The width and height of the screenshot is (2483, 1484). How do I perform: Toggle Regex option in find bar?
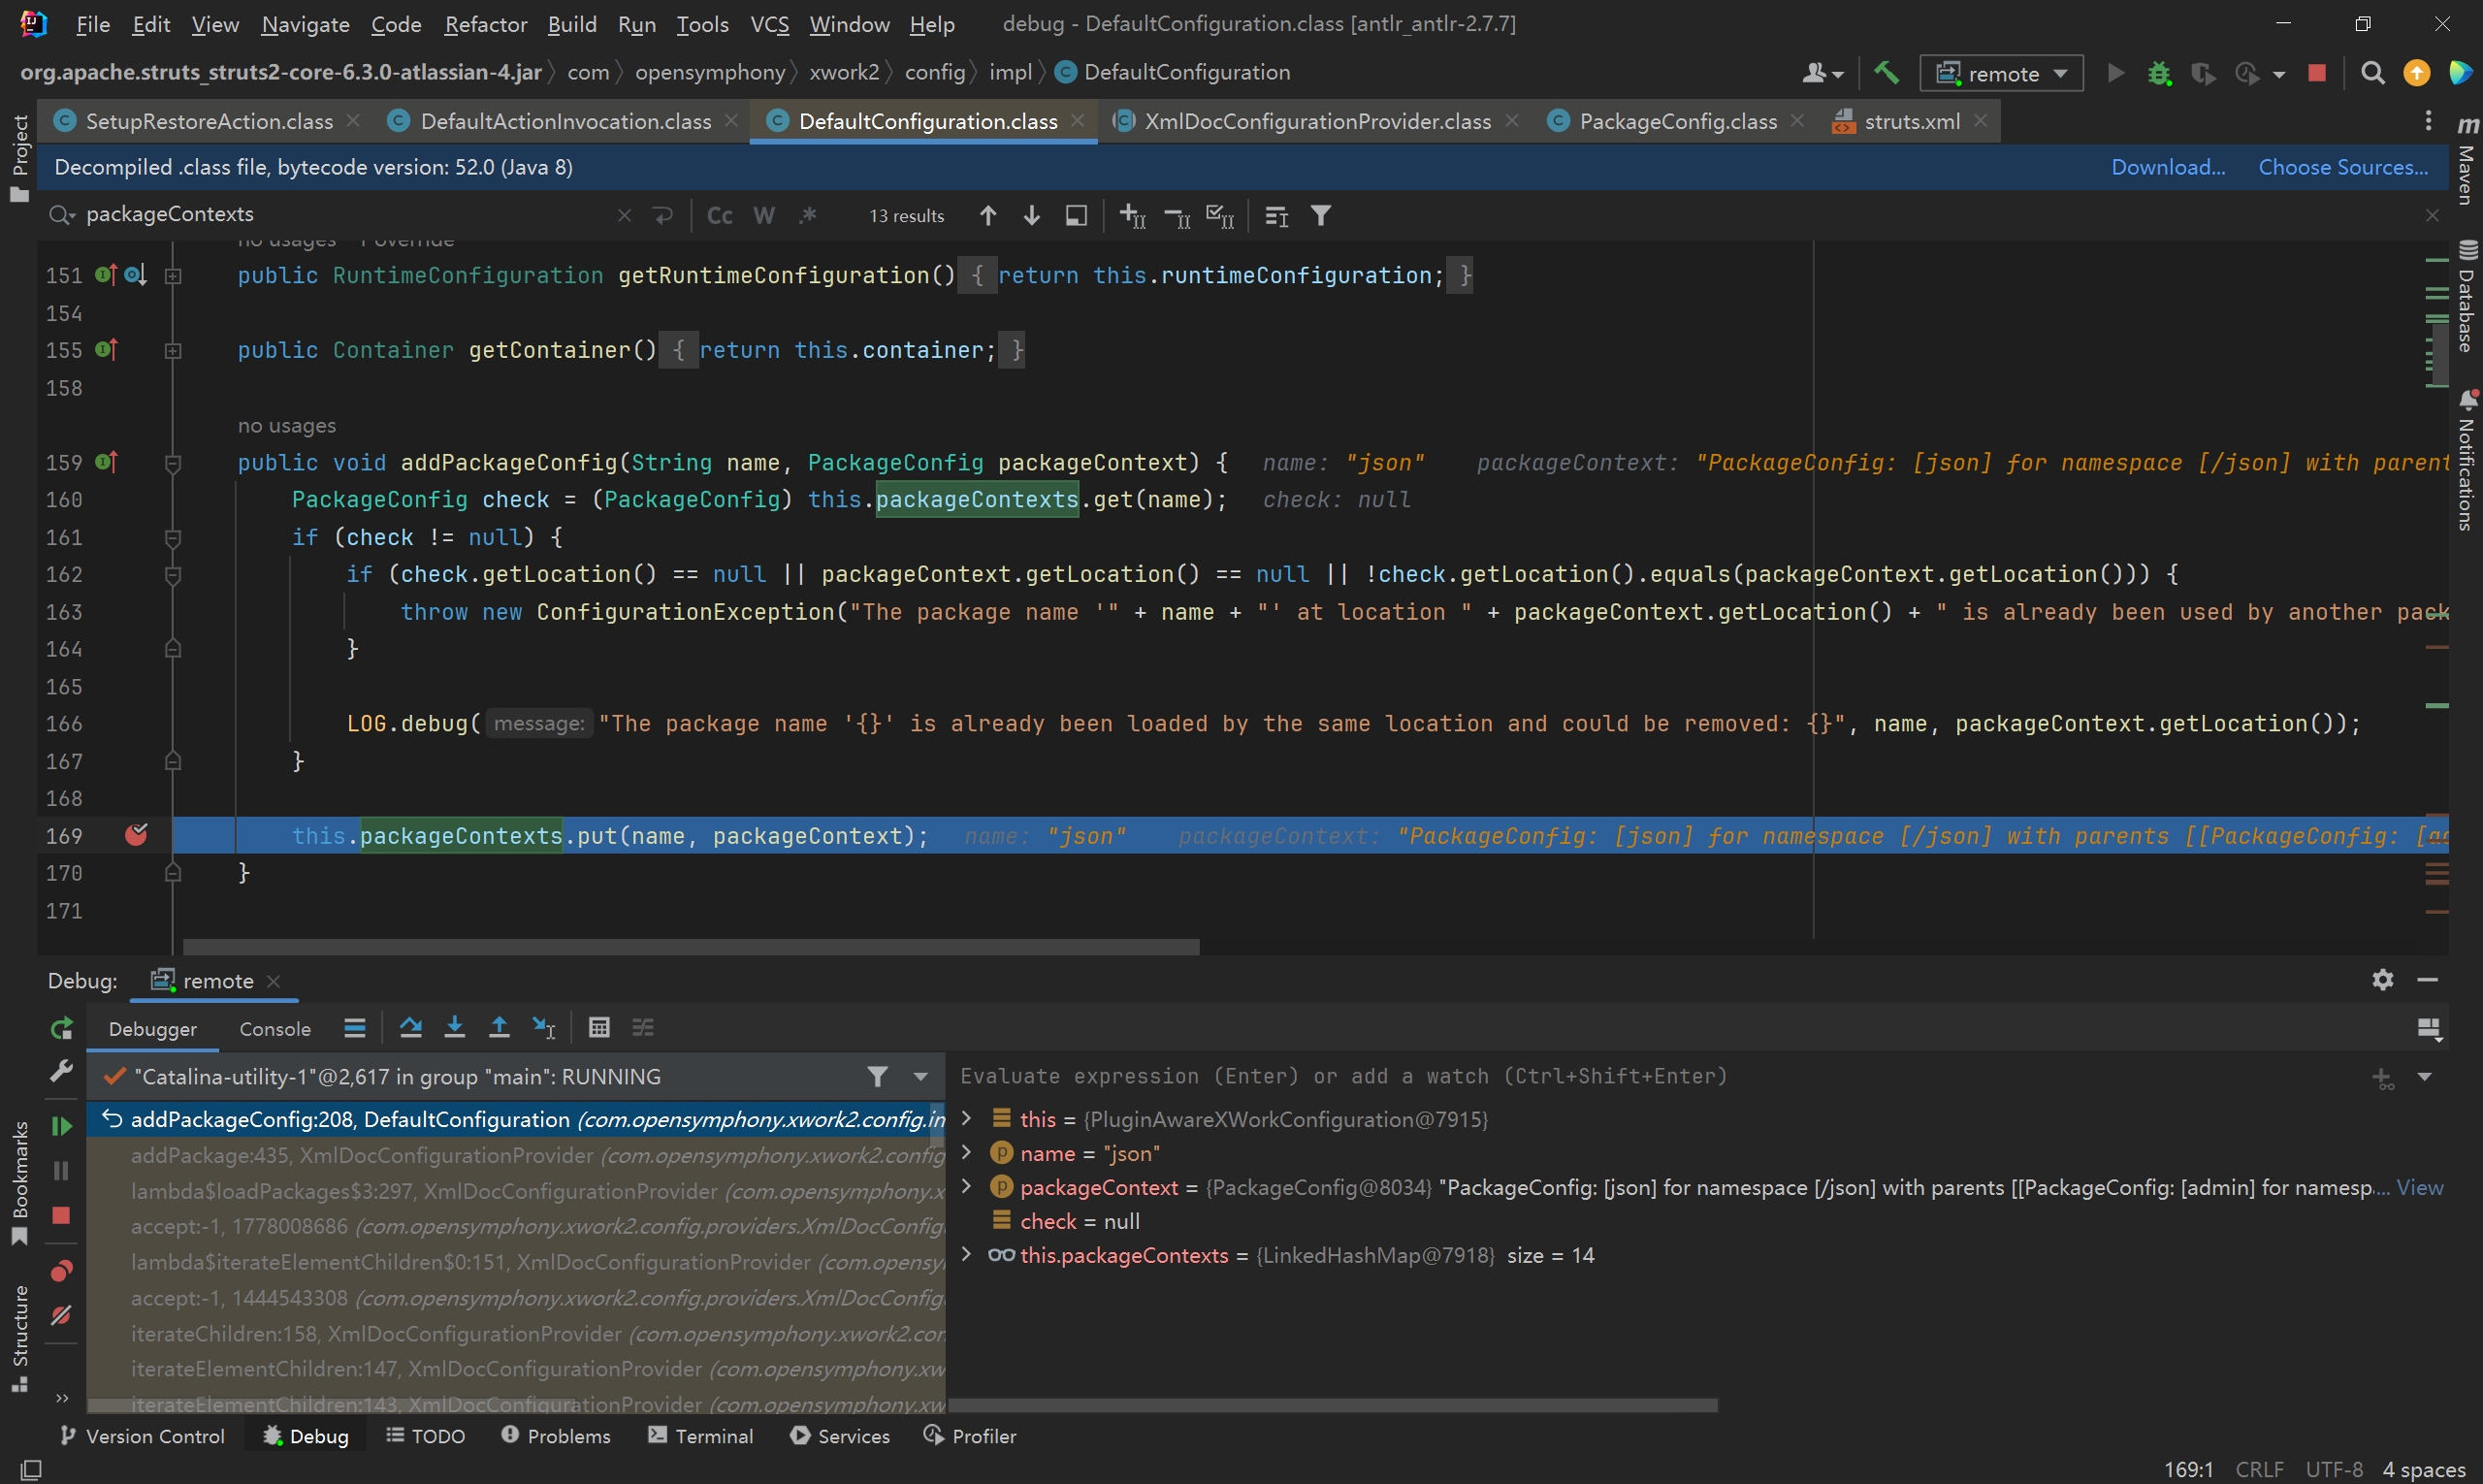coord(808,215)
